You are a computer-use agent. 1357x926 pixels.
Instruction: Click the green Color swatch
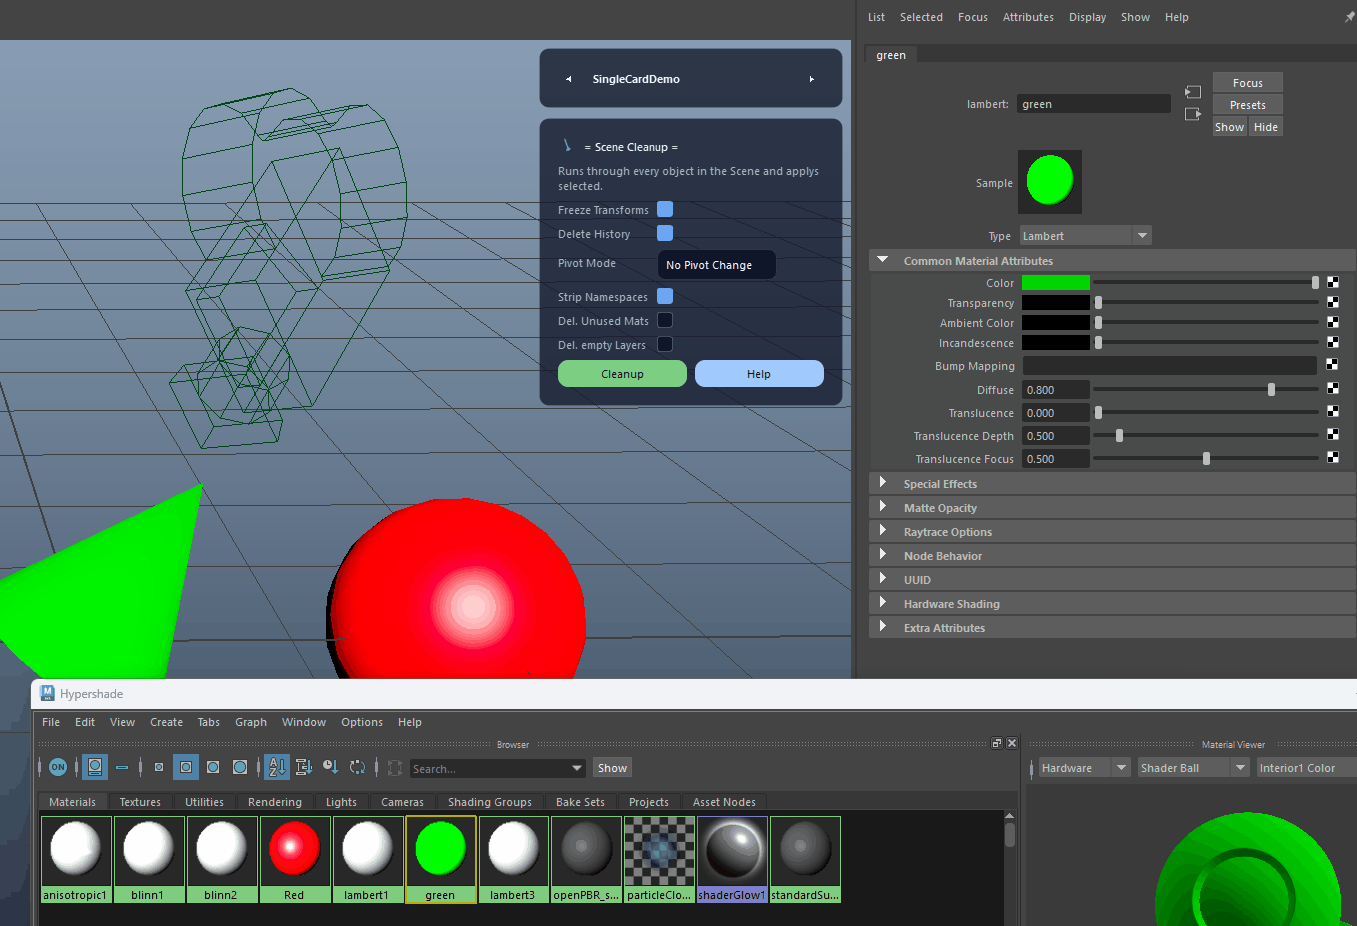(1056, 283)
